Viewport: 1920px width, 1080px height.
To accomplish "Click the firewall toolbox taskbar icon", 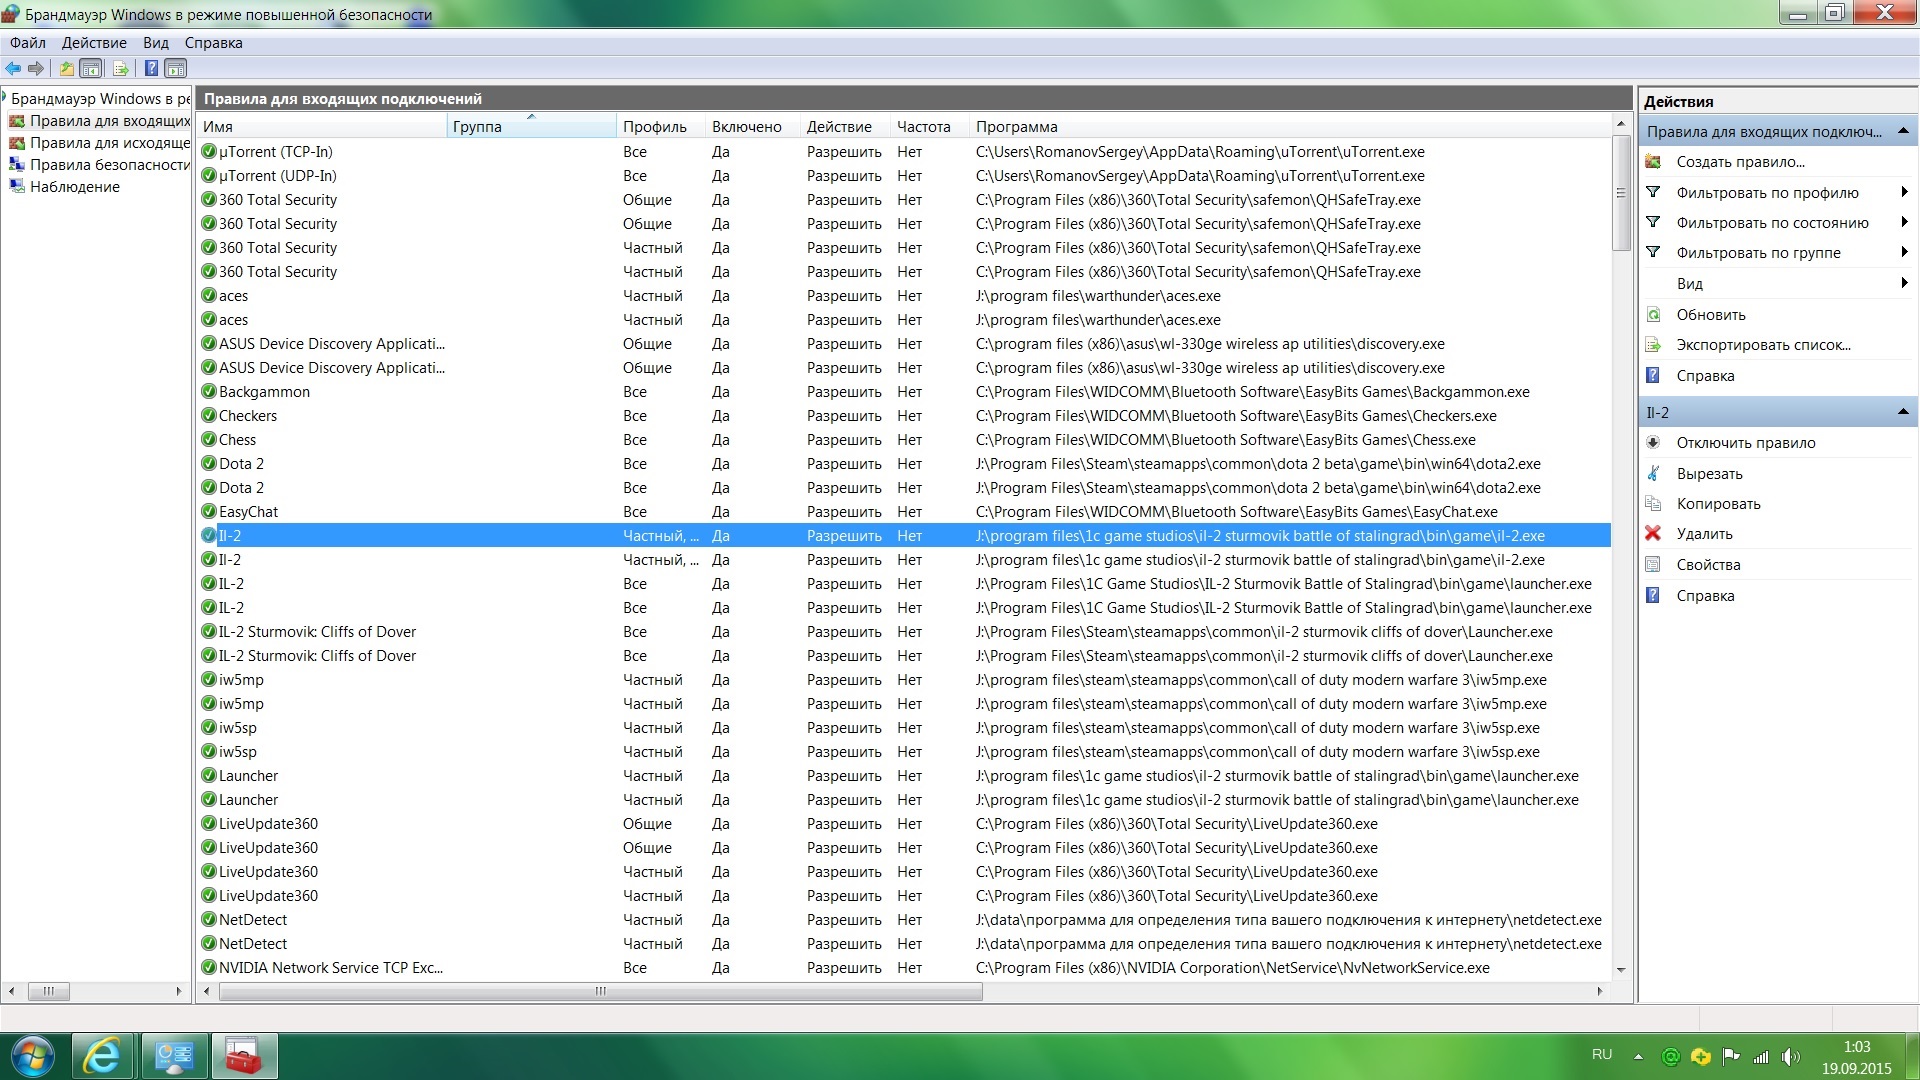I will pos(243,1056).
